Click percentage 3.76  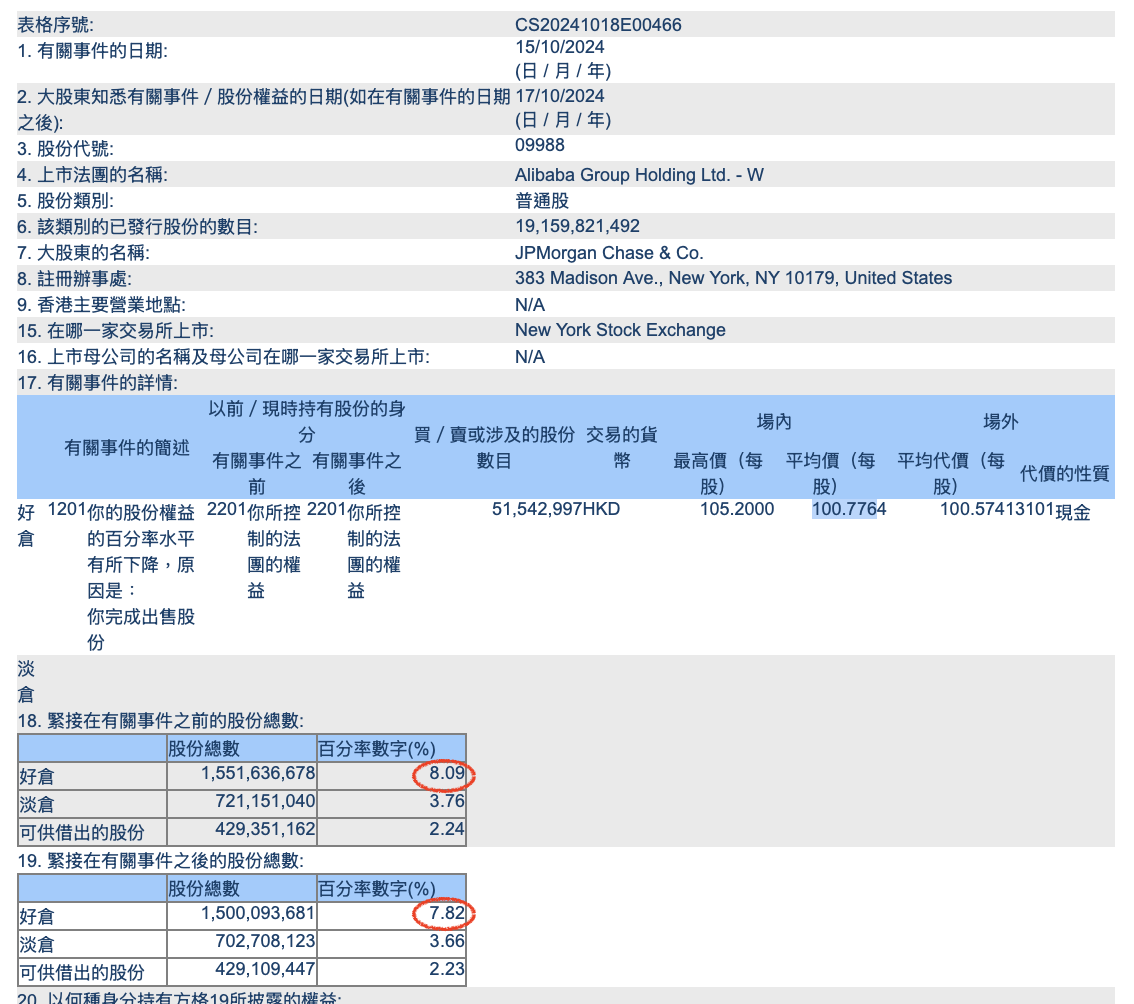point(446,801)
